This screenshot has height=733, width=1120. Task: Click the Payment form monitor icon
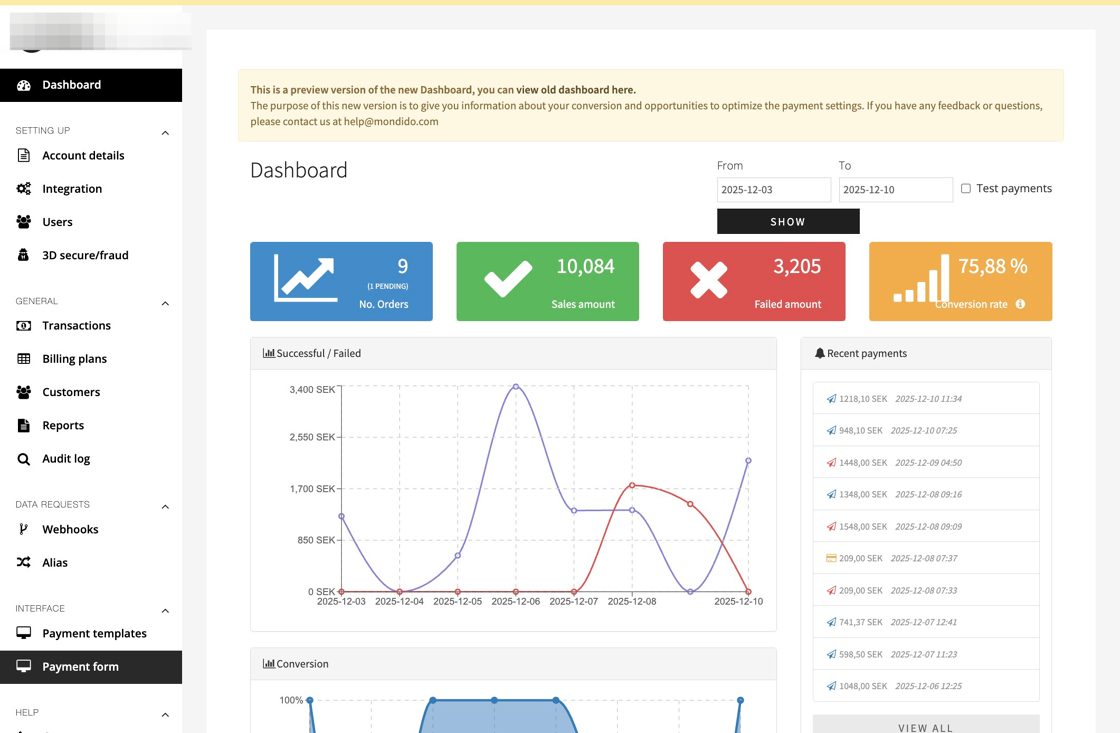coord(24,666)
